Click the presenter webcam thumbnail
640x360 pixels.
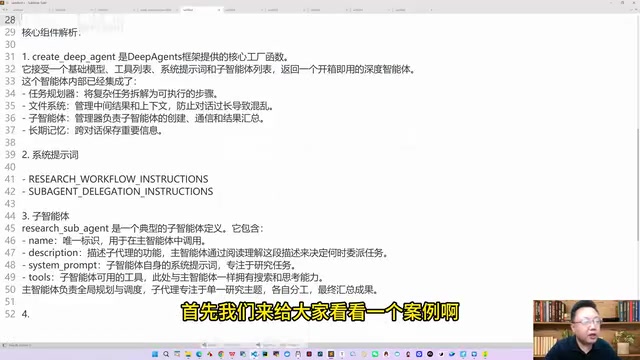click(x=586, y=330)
